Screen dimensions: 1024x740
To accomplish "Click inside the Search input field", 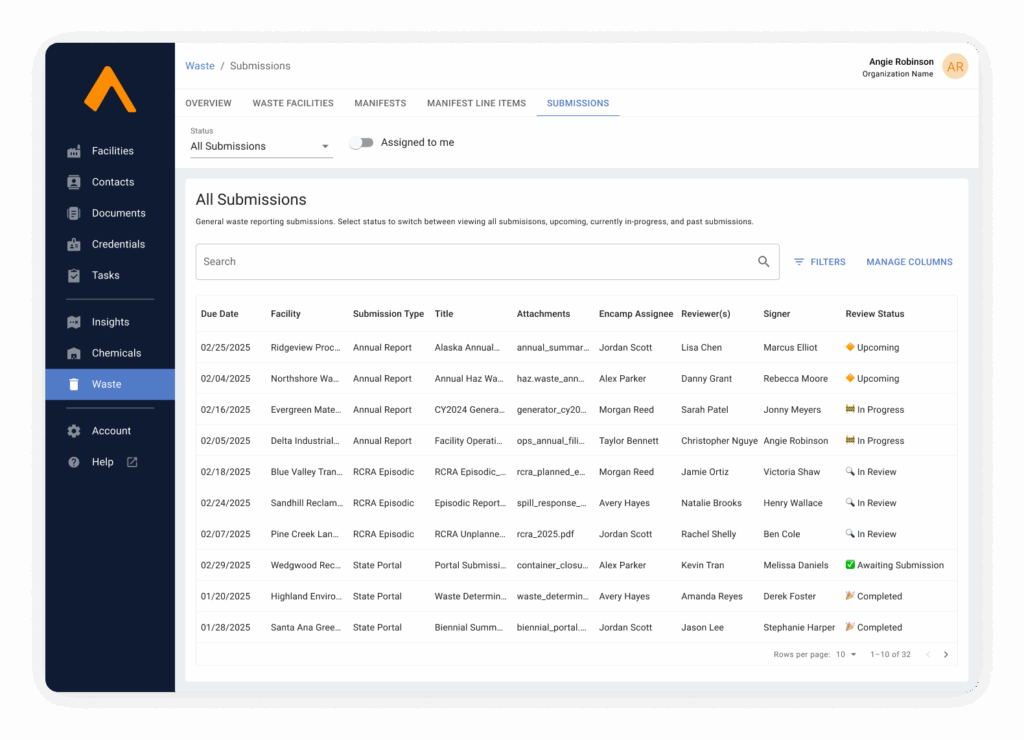I will tap(470, 262).
